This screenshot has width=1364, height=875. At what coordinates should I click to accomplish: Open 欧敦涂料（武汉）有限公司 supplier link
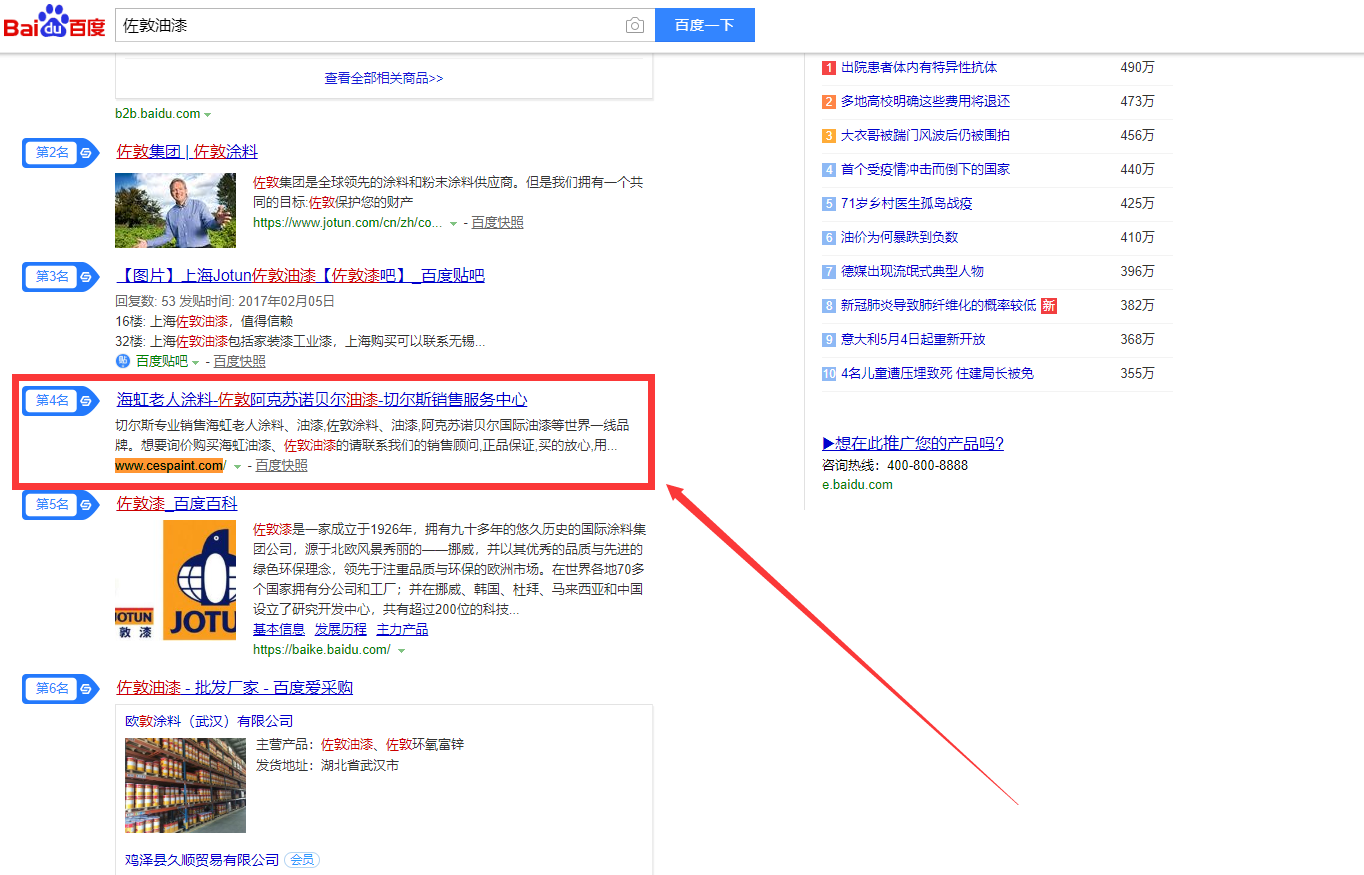209,721
